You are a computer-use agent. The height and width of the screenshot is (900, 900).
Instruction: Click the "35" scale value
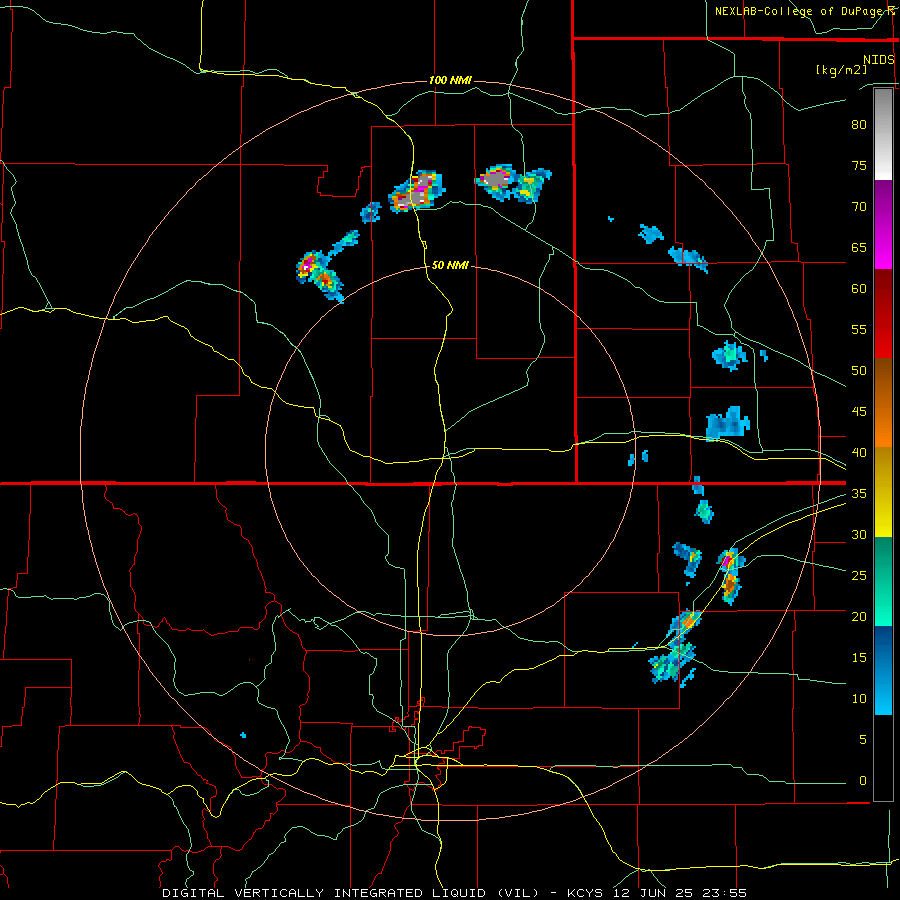[x=859, y=494]
